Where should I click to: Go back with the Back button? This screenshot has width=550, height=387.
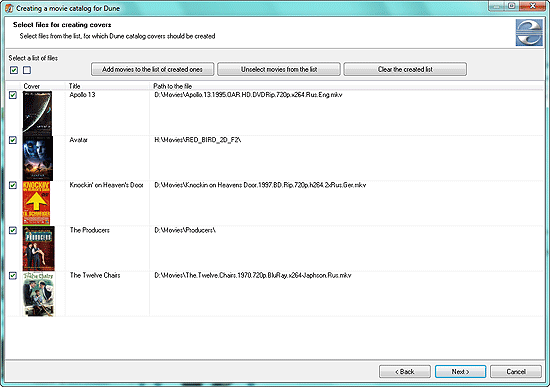click(x=405, y=372)
